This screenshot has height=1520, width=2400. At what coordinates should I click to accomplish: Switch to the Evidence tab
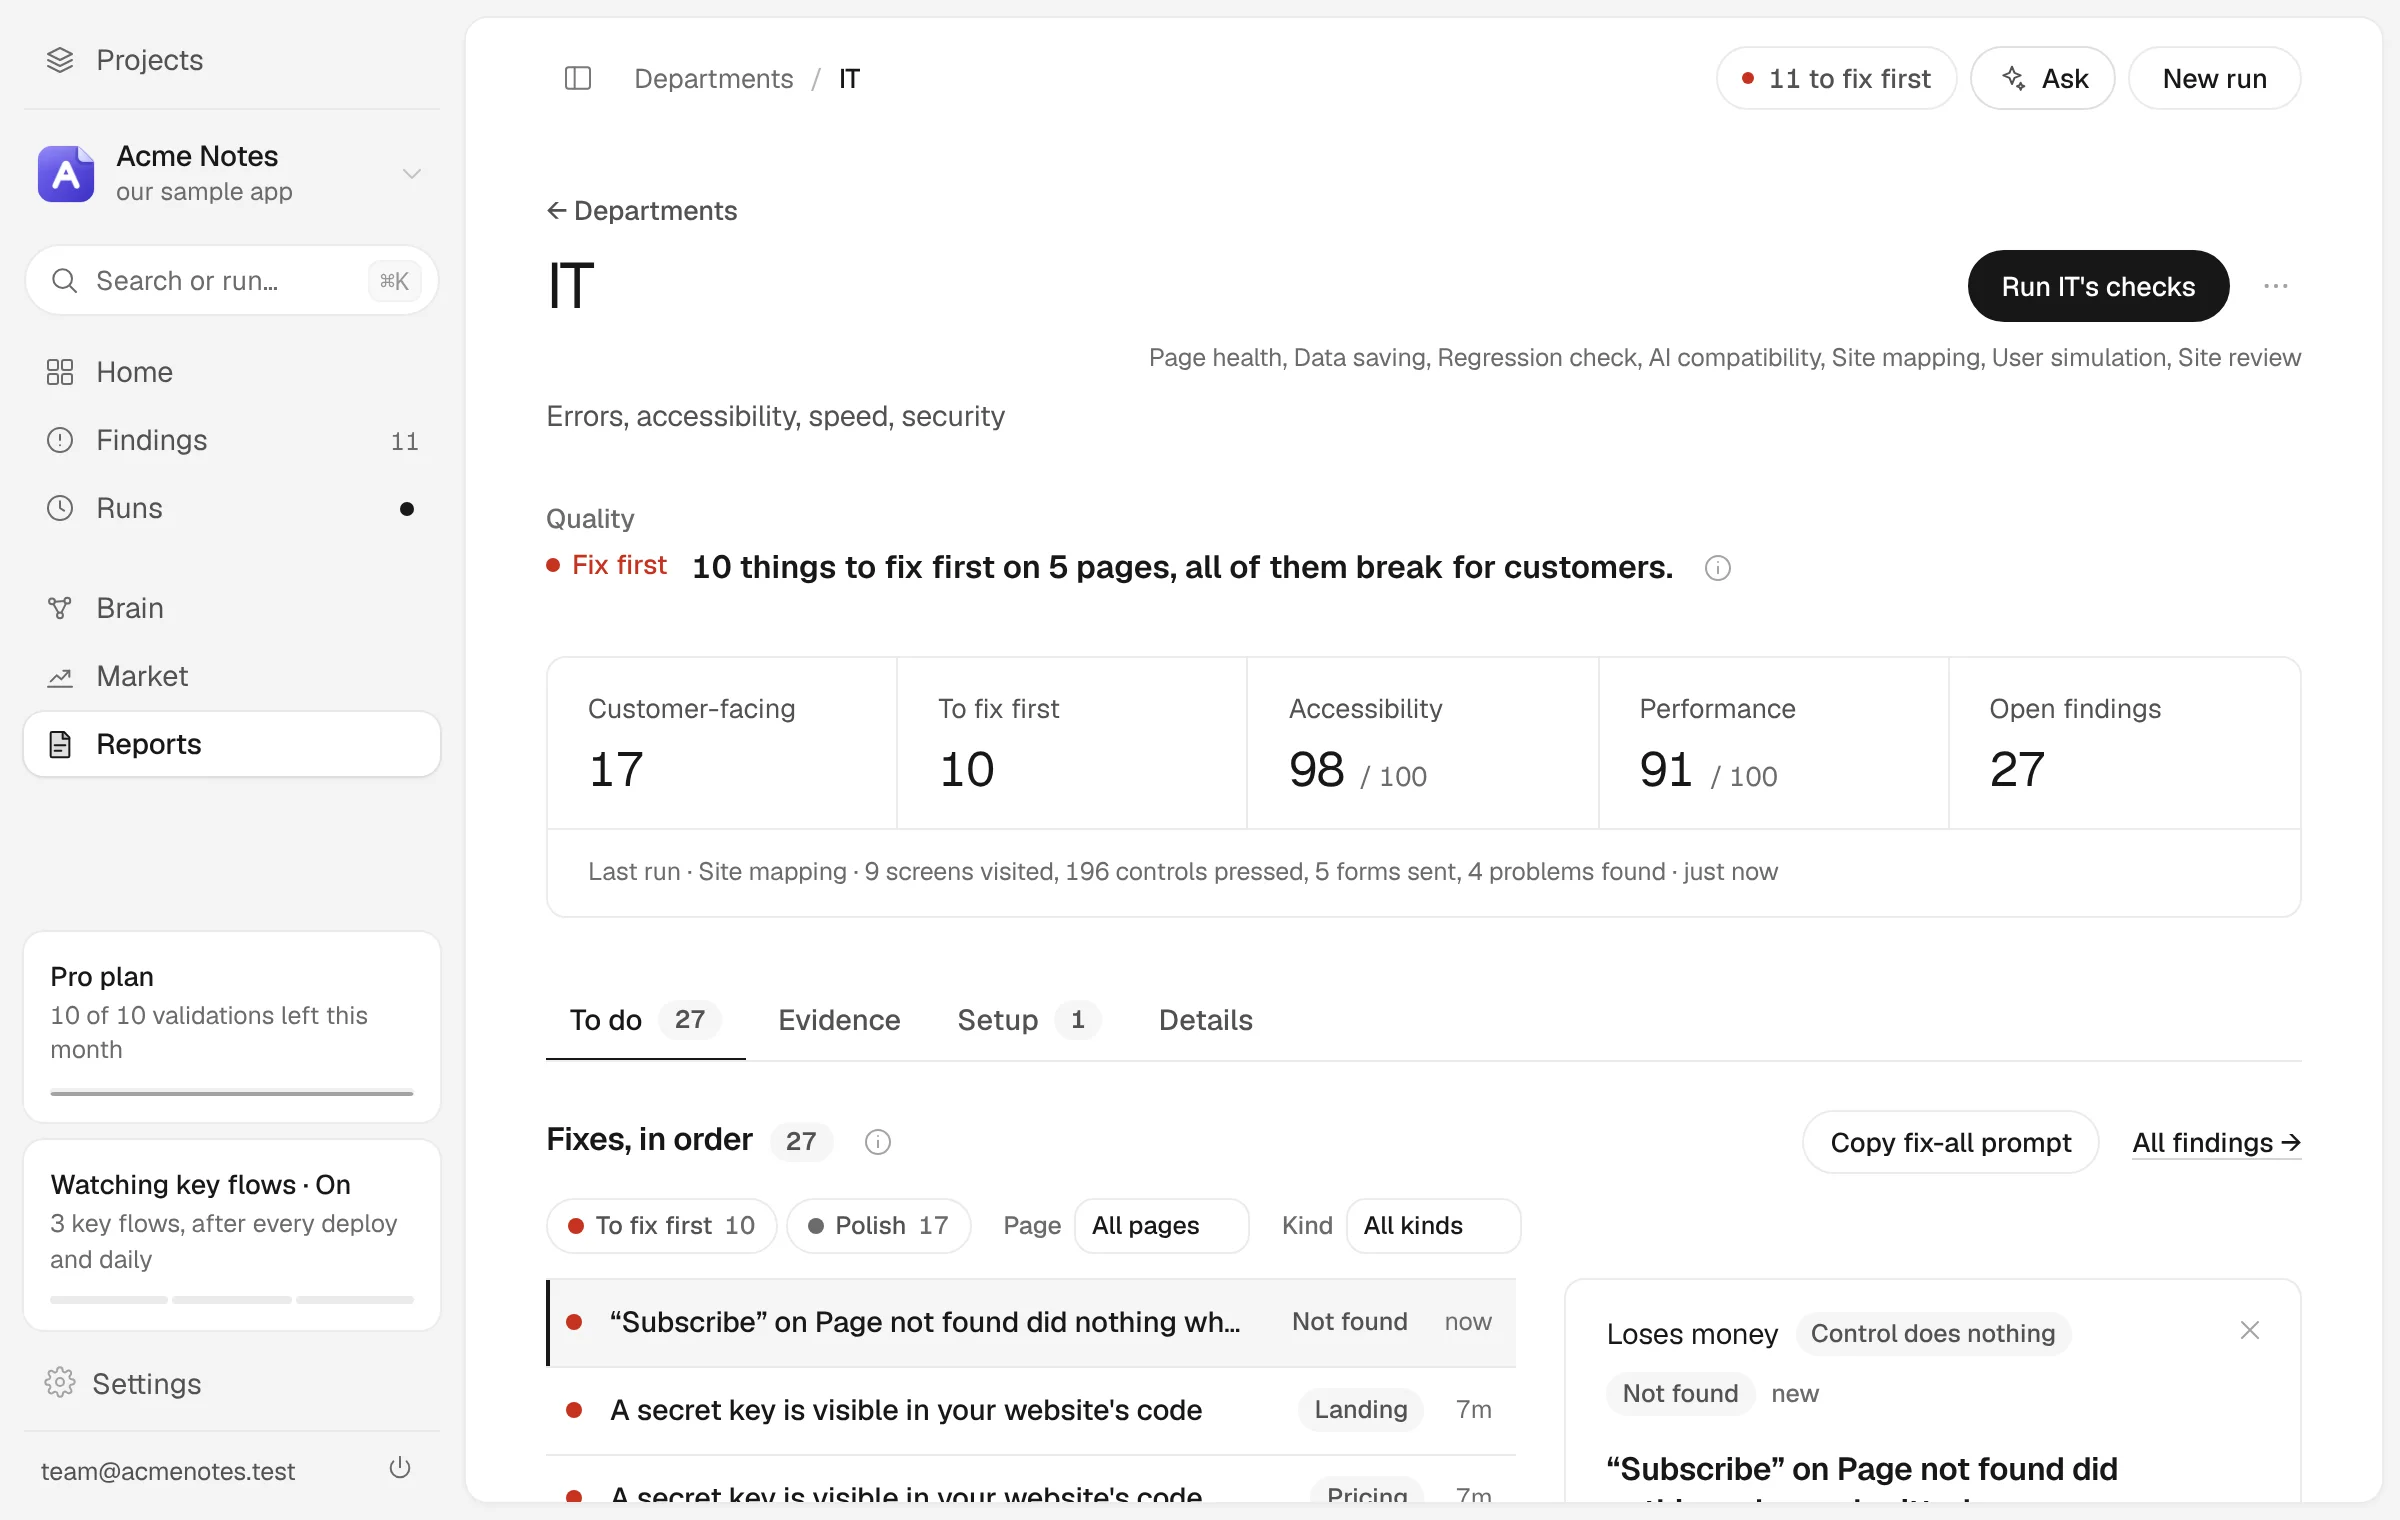point(839,1019)
